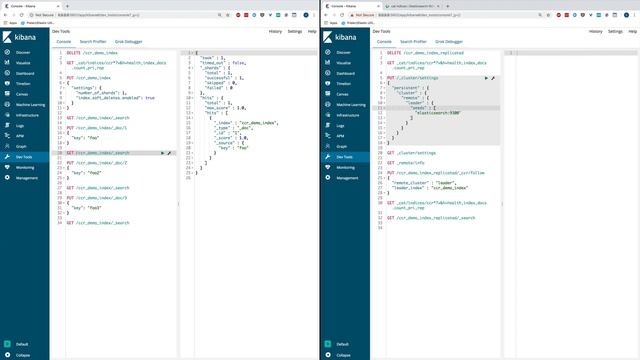Open new tab in left browser window
640x360 pixels.
[67, 6]
